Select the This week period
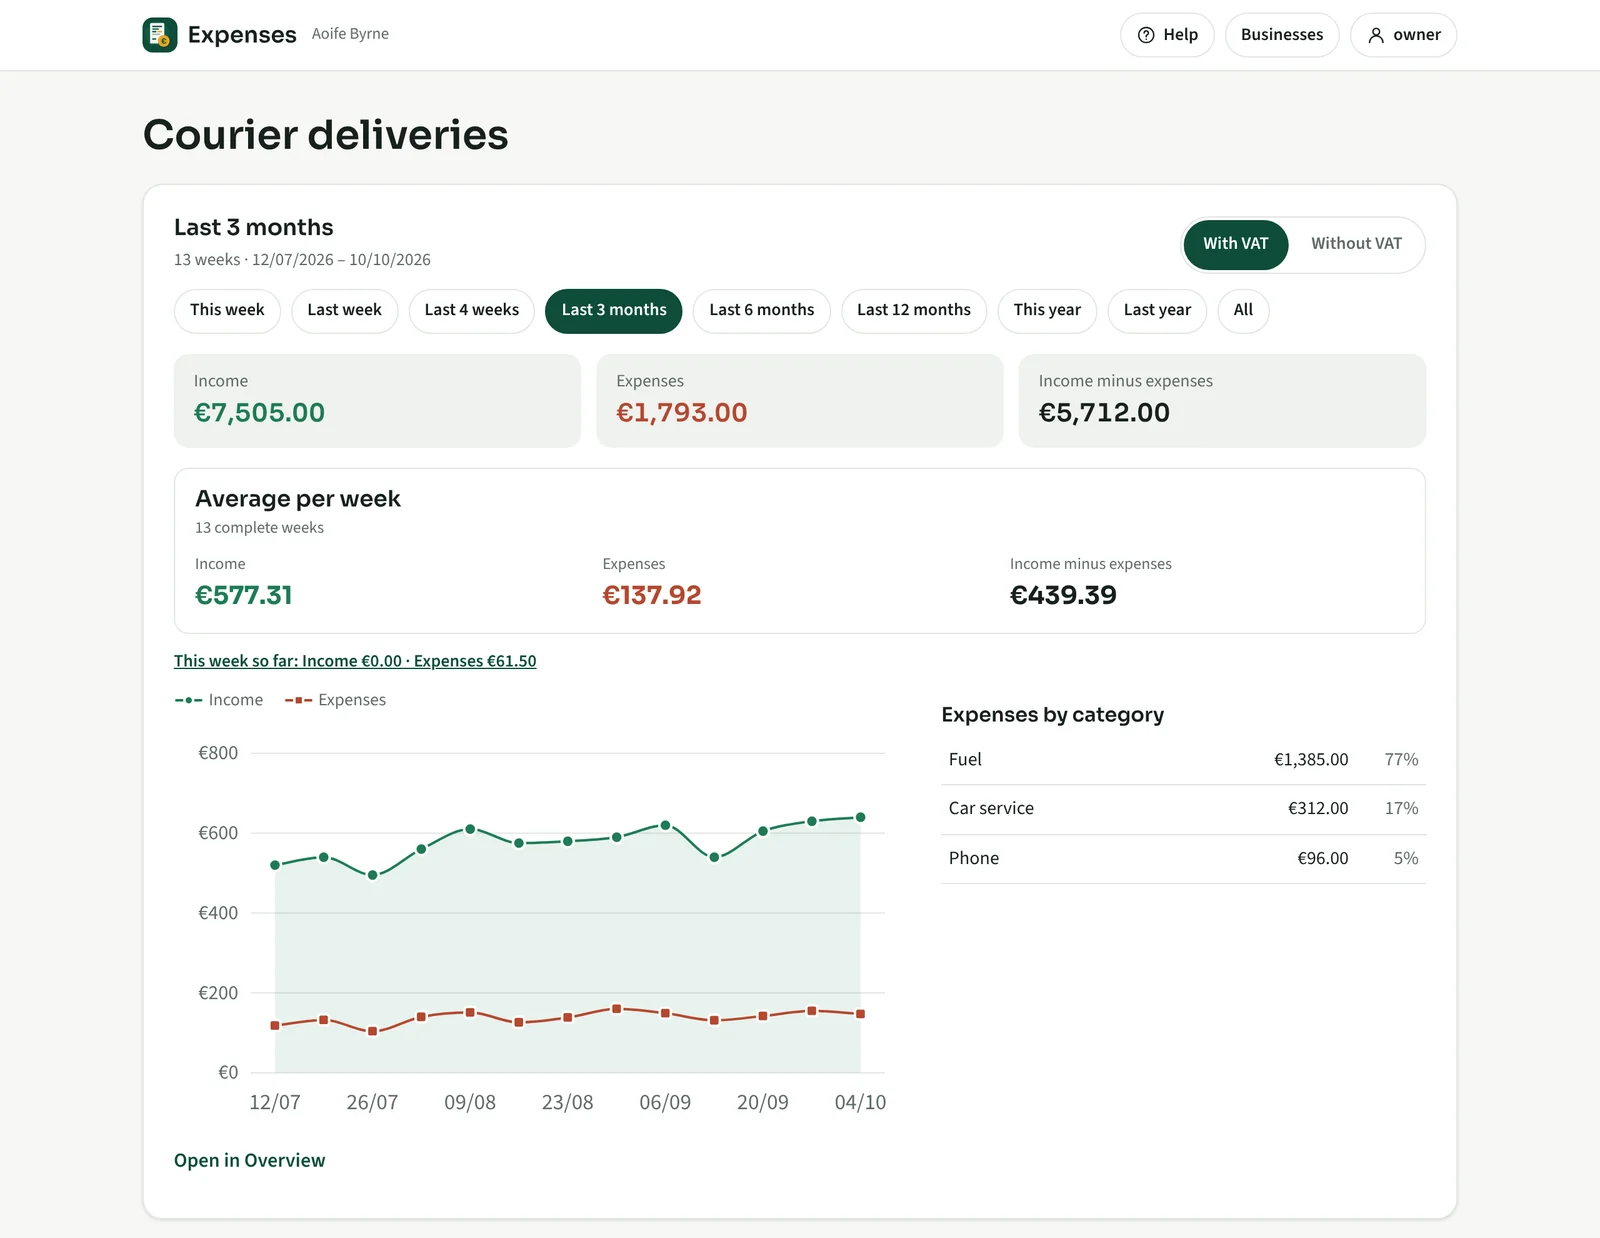Screen dimensions: 1600x1238 pos(227,310)
